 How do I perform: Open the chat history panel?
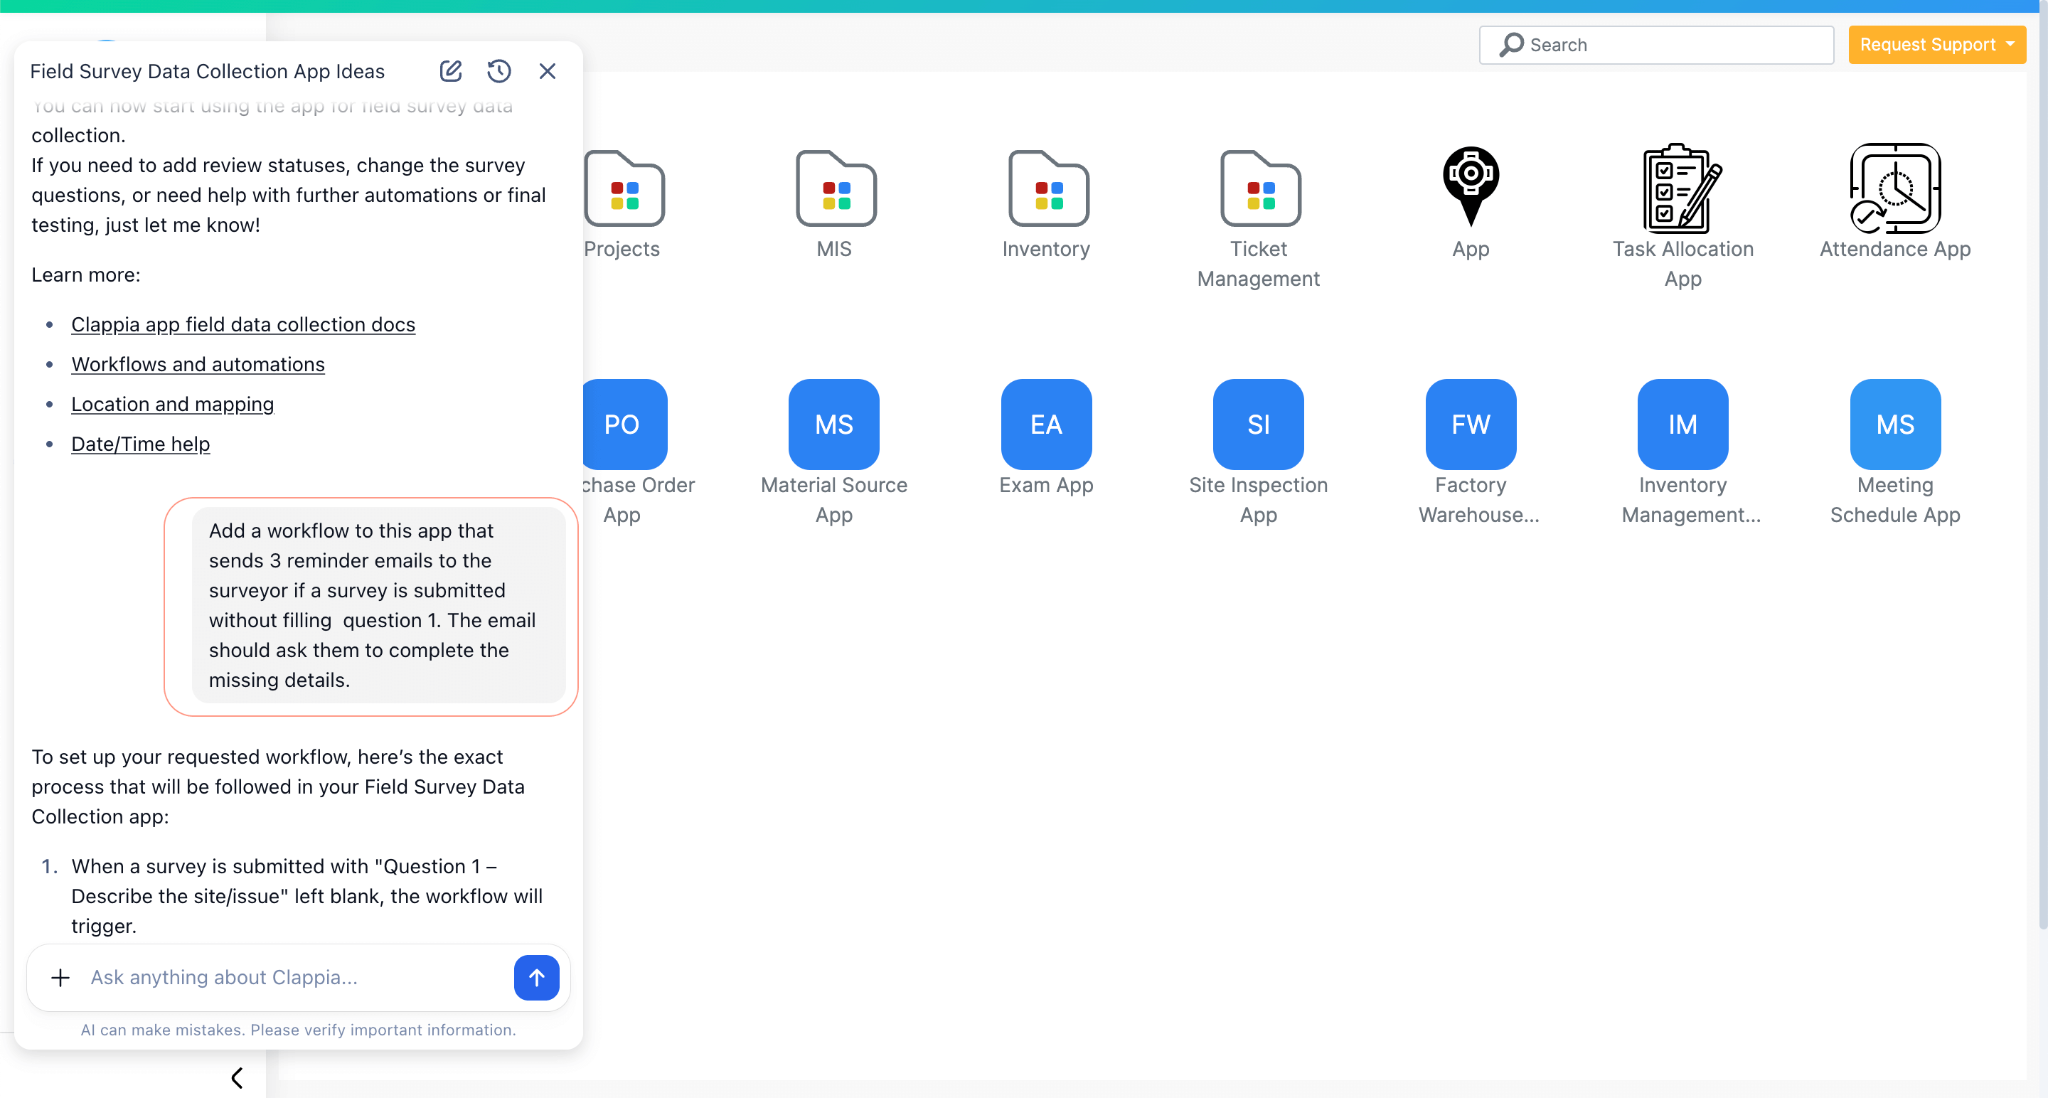[x=499, y=71]
